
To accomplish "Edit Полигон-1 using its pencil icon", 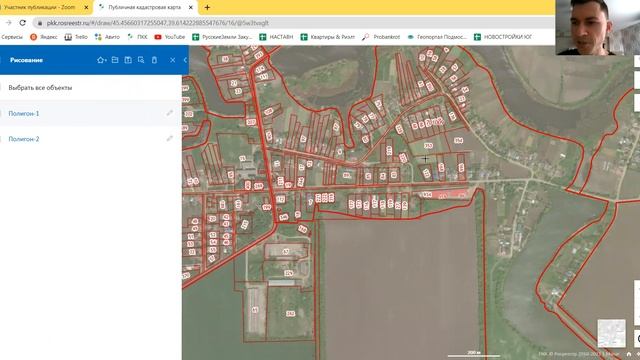I will pyautogui.click(x=170, y=113).
